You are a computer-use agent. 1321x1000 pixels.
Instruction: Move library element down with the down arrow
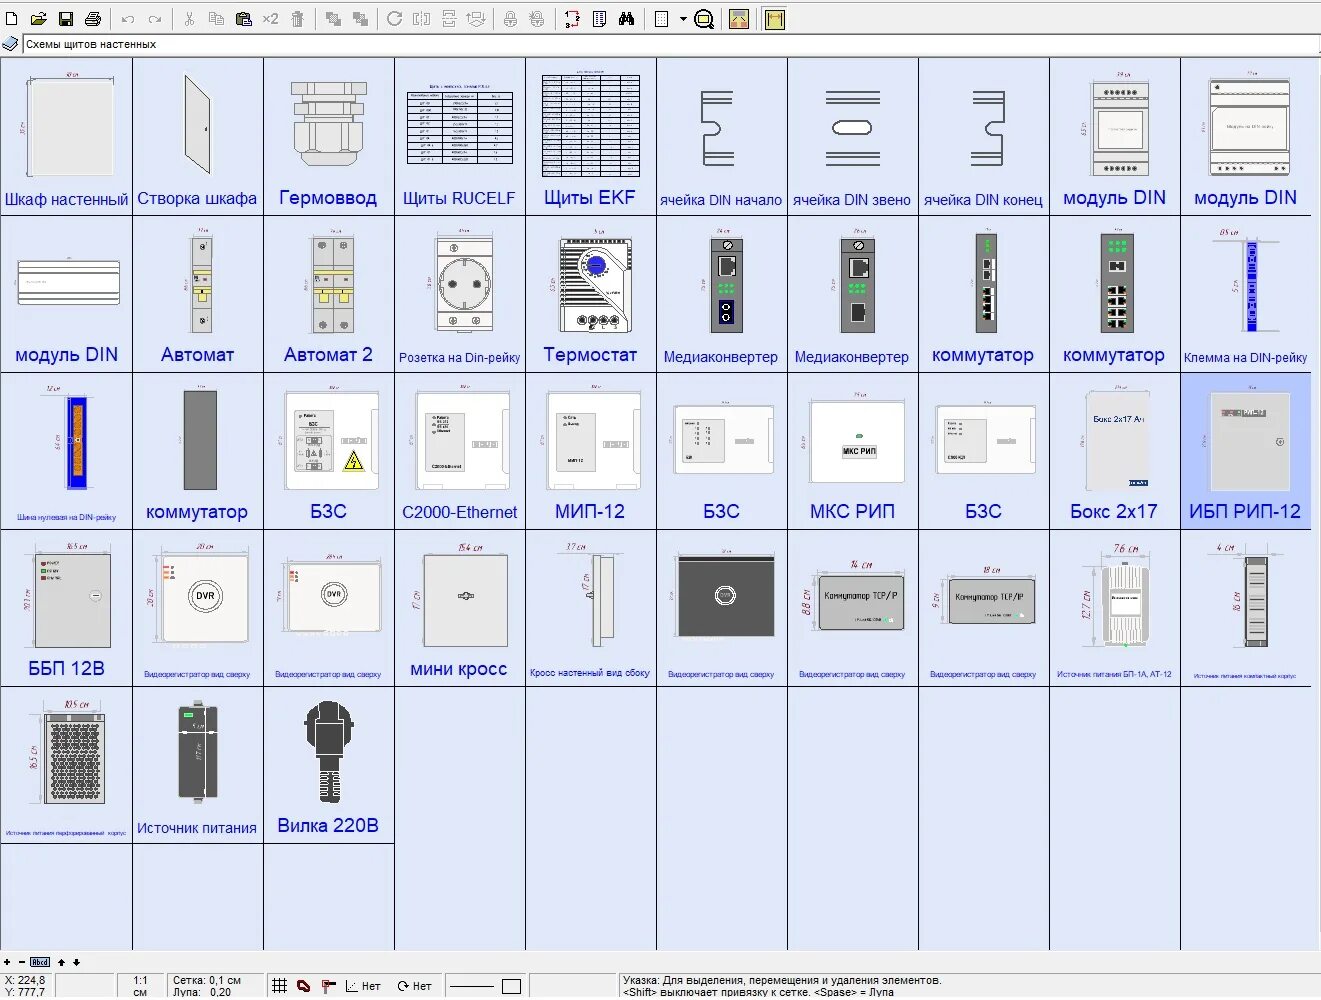76,962
